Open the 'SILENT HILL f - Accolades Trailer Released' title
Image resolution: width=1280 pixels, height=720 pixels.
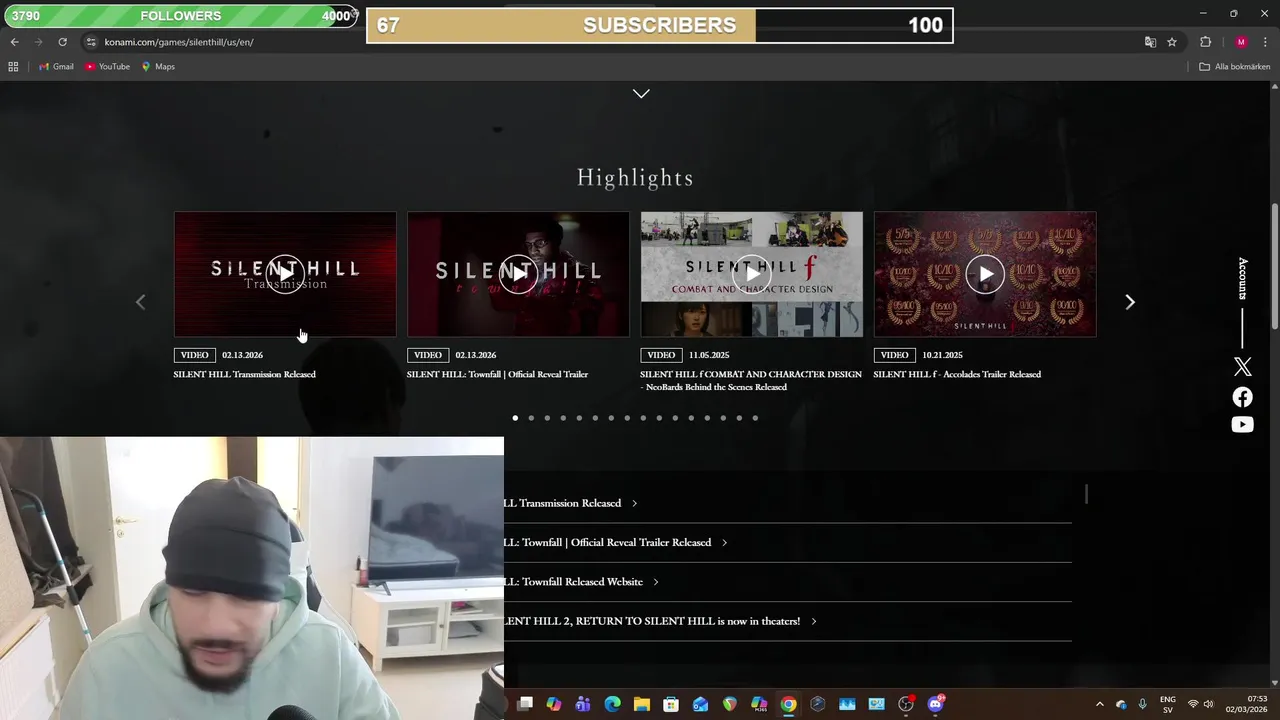[957, 374]
